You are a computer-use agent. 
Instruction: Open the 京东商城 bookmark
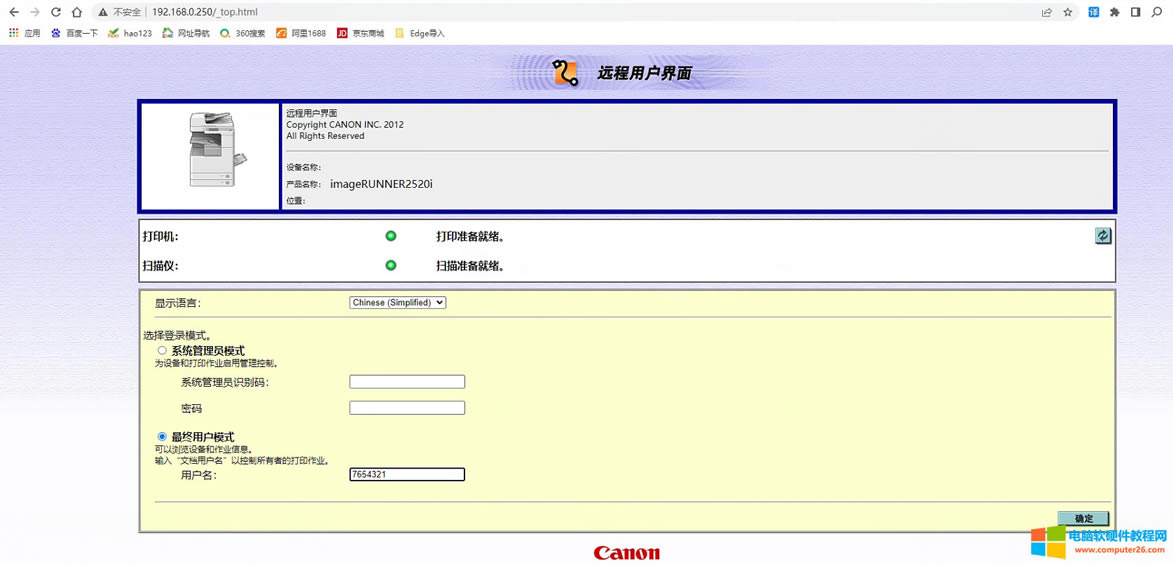coord(360,33)
